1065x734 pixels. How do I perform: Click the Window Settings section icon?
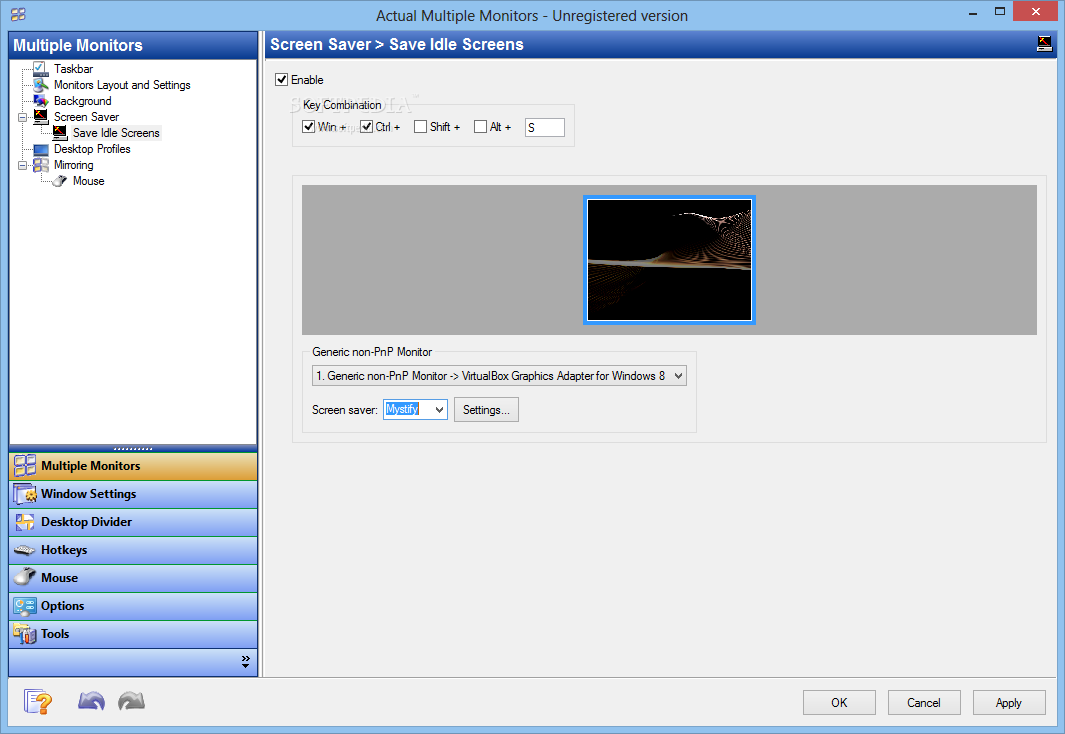25,494
